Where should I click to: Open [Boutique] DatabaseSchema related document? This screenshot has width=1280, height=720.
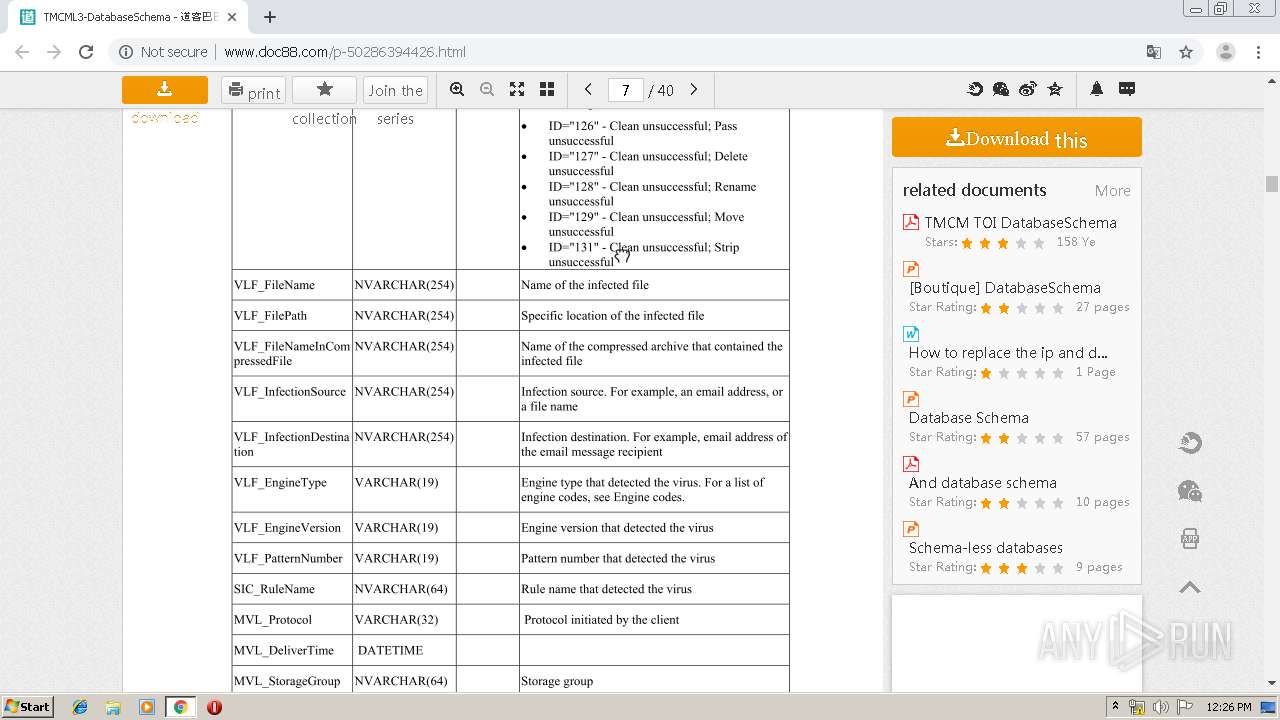pos(1005,288)
